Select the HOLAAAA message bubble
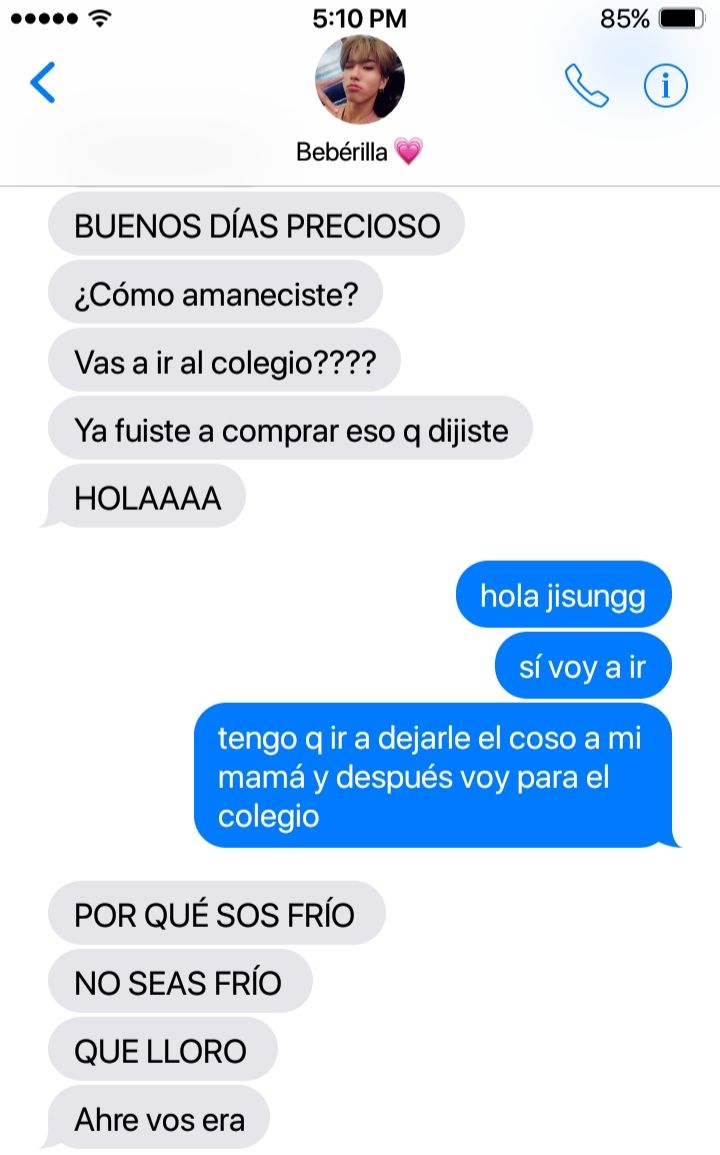Image resolution: width=720 pixels, height=1155 pixels. [145, 497]
